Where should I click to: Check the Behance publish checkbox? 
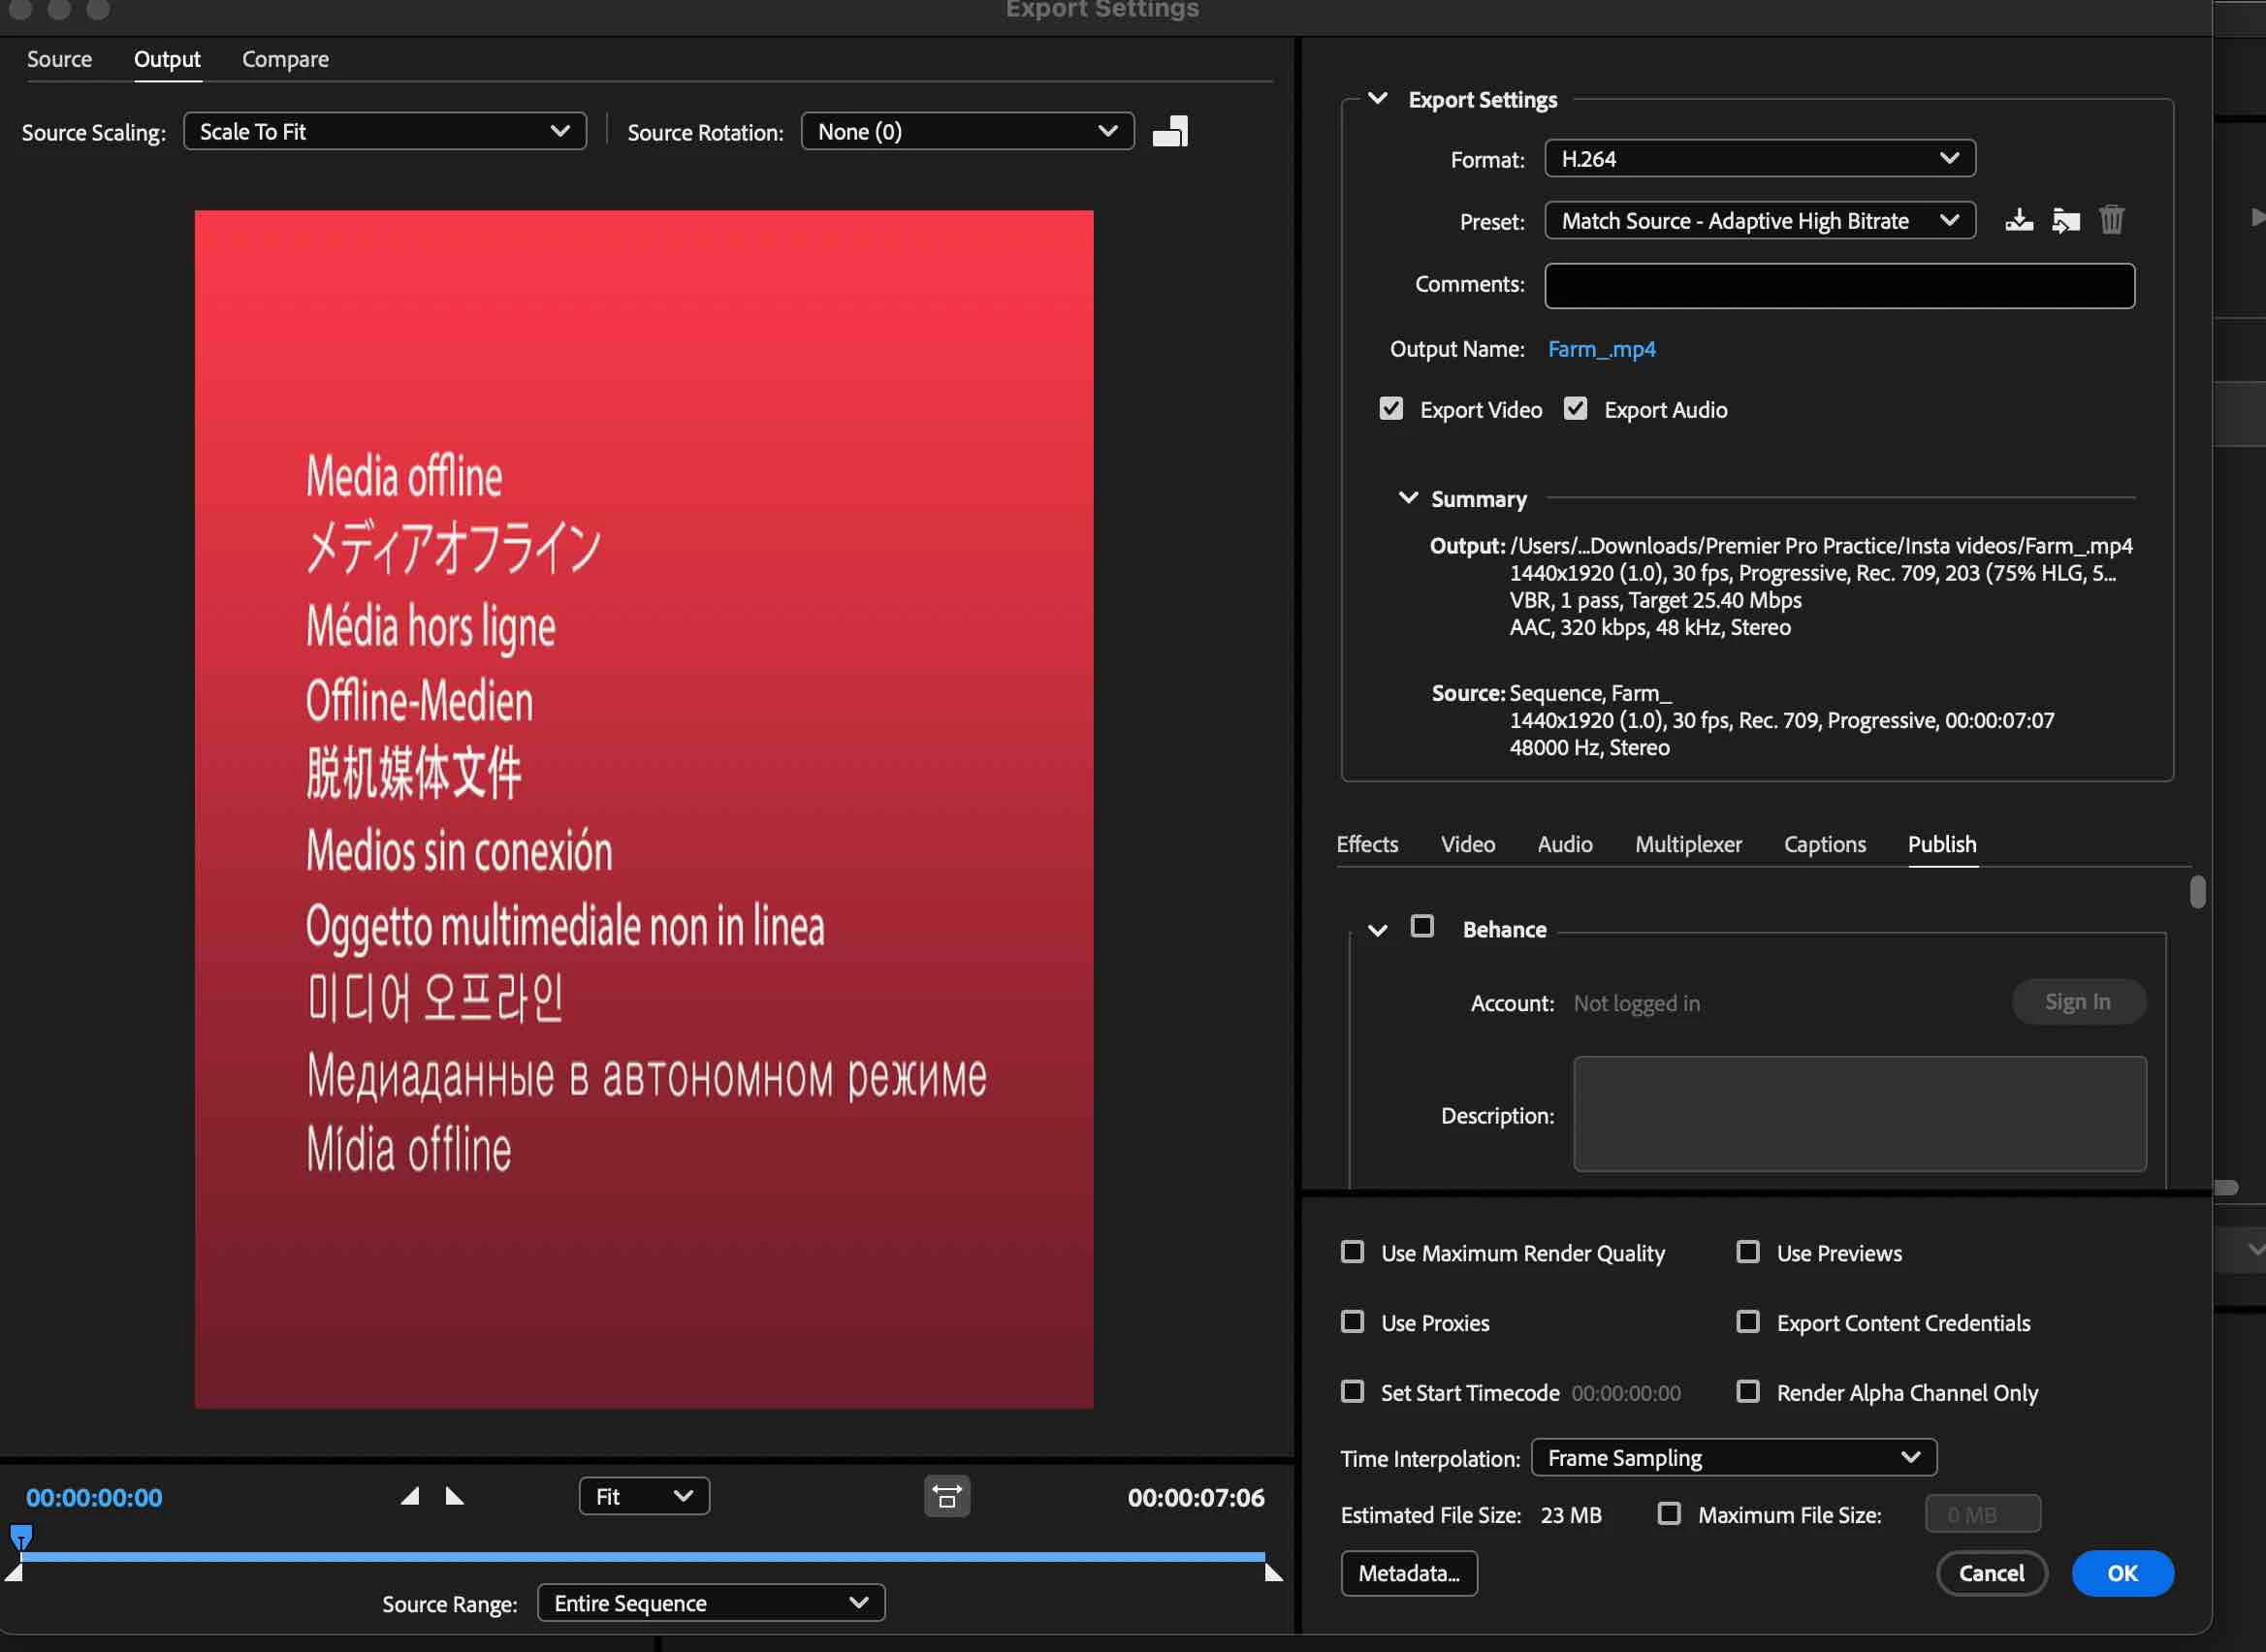tap(1421, 926)
